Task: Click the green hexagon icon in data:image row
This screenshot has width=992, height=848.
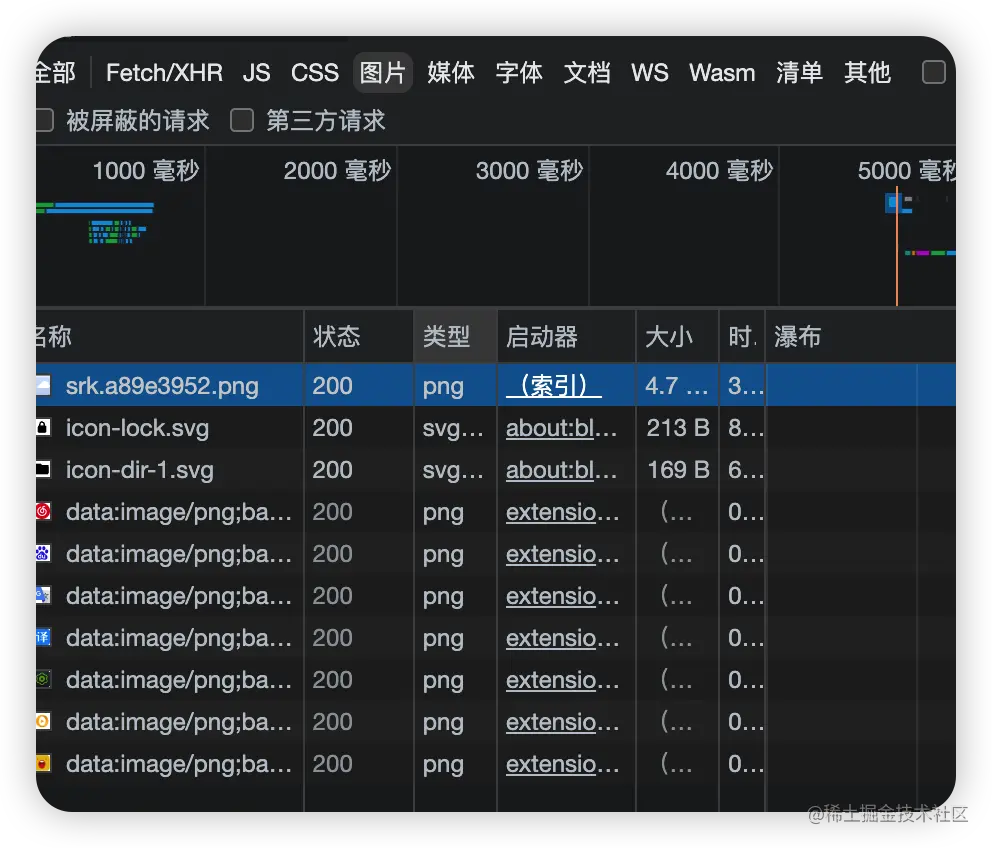Action: [43, 679]
